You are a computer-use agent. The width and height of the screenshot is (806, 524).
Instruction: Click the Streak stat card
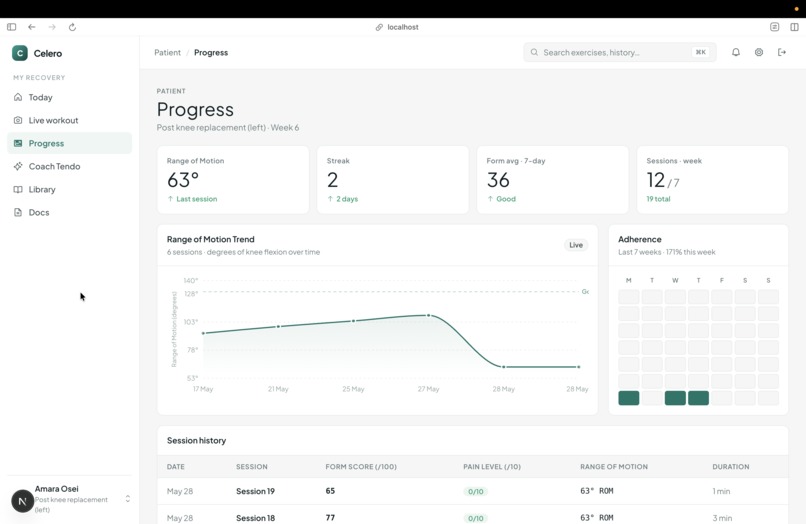point(393,179)
